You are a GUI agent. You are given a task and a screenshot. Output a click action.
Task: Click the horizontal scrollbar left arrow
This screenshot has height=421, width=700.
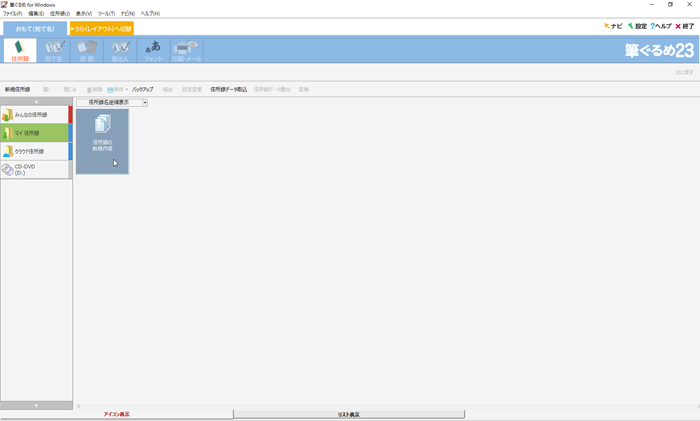(79, 406)
